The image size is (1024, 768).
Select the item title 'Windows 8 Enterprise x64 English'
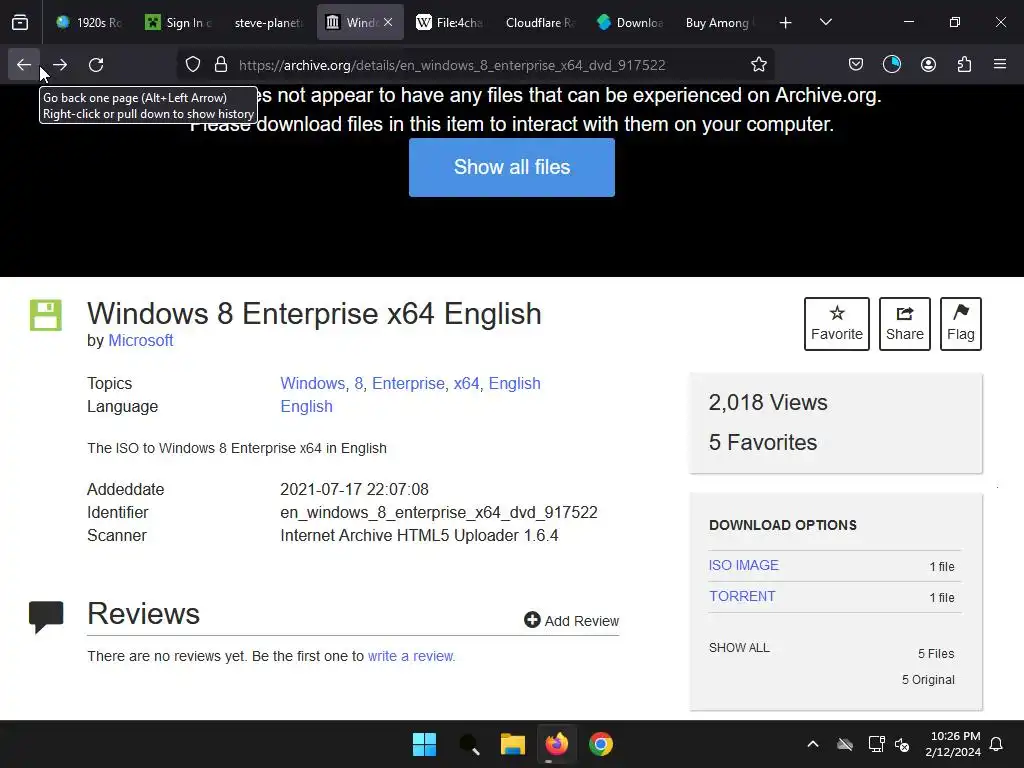coord(314,313)
